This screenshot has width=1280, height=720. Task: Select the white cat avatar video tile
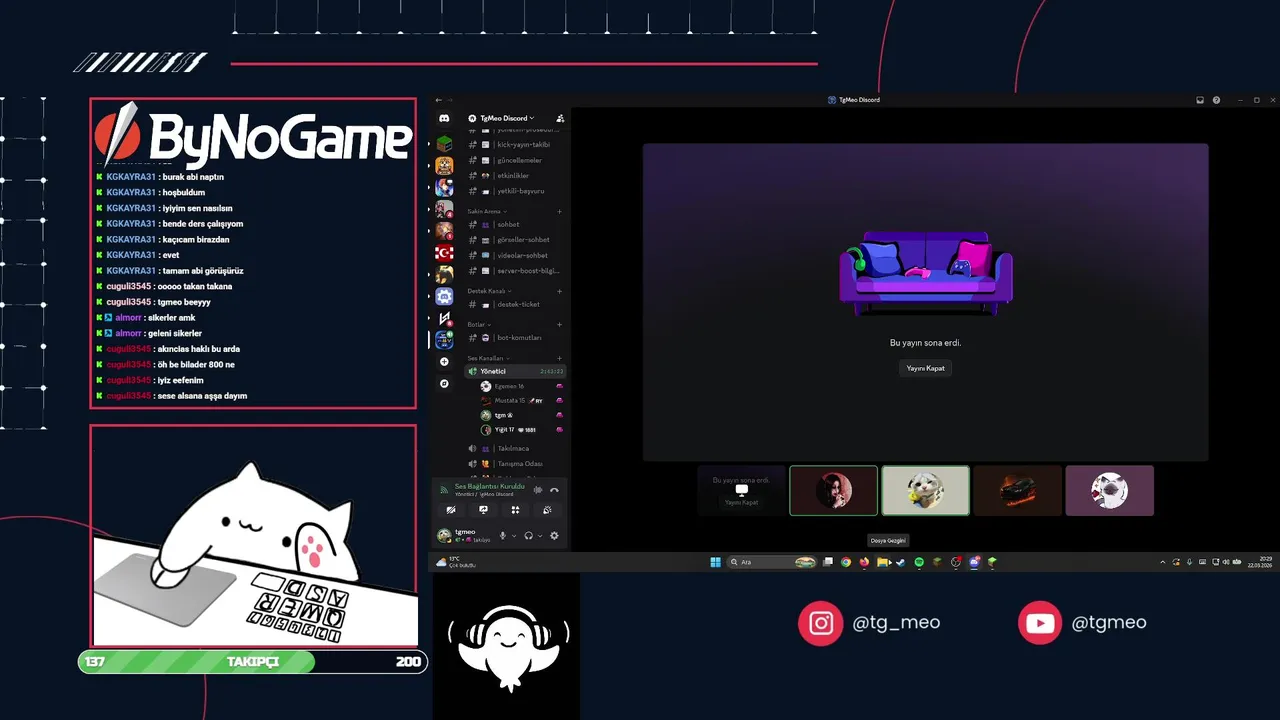[x=925, y=491]
